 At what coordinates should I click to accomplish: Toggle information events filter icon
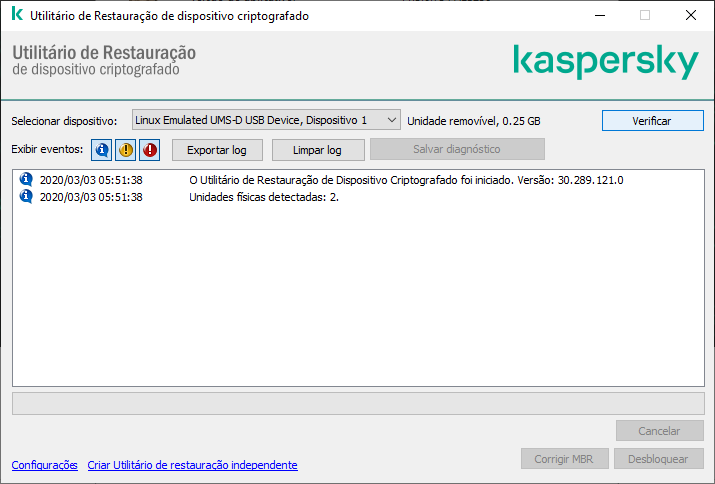101,150
